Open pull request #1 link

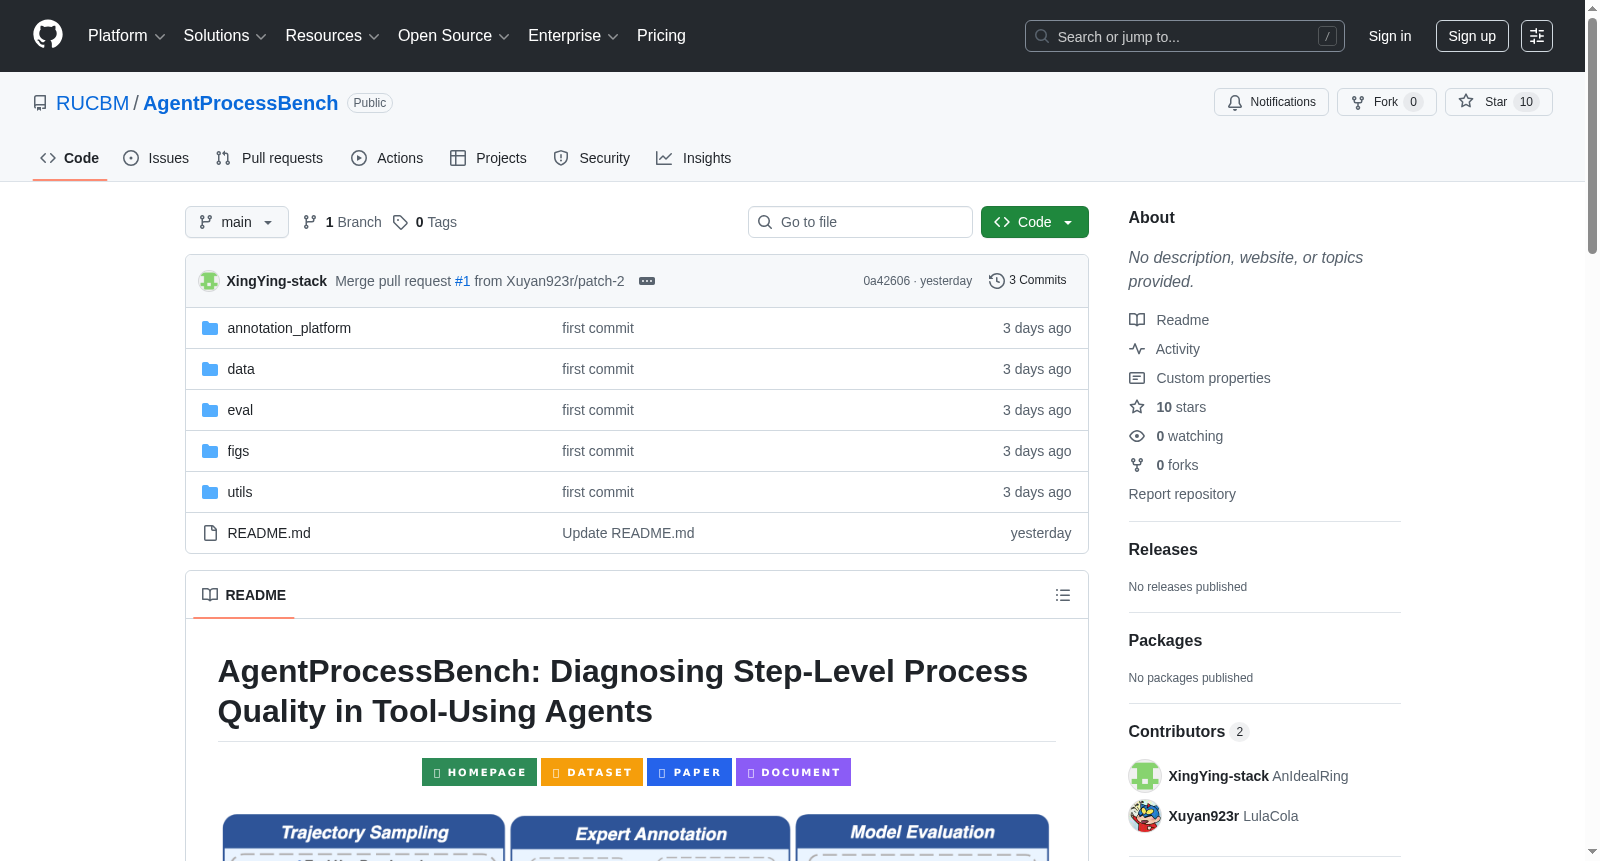pos(462,281)
